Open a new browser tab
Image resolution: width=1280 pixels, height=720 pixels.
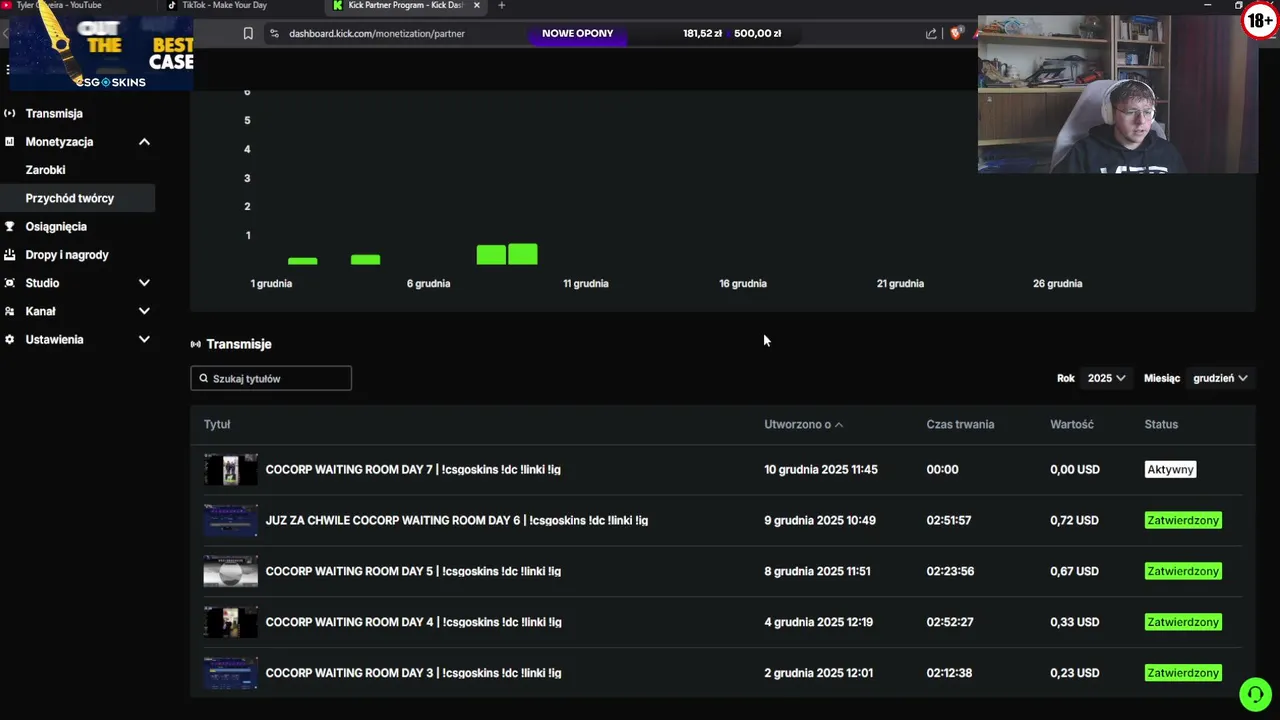click(x=501, y=5)
